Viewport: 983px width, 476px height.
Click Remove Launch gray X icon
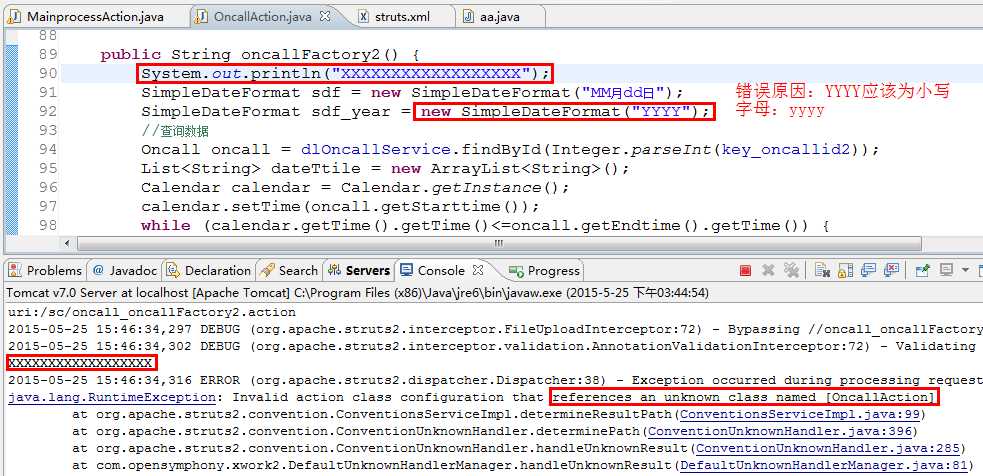tap(768, 270)
